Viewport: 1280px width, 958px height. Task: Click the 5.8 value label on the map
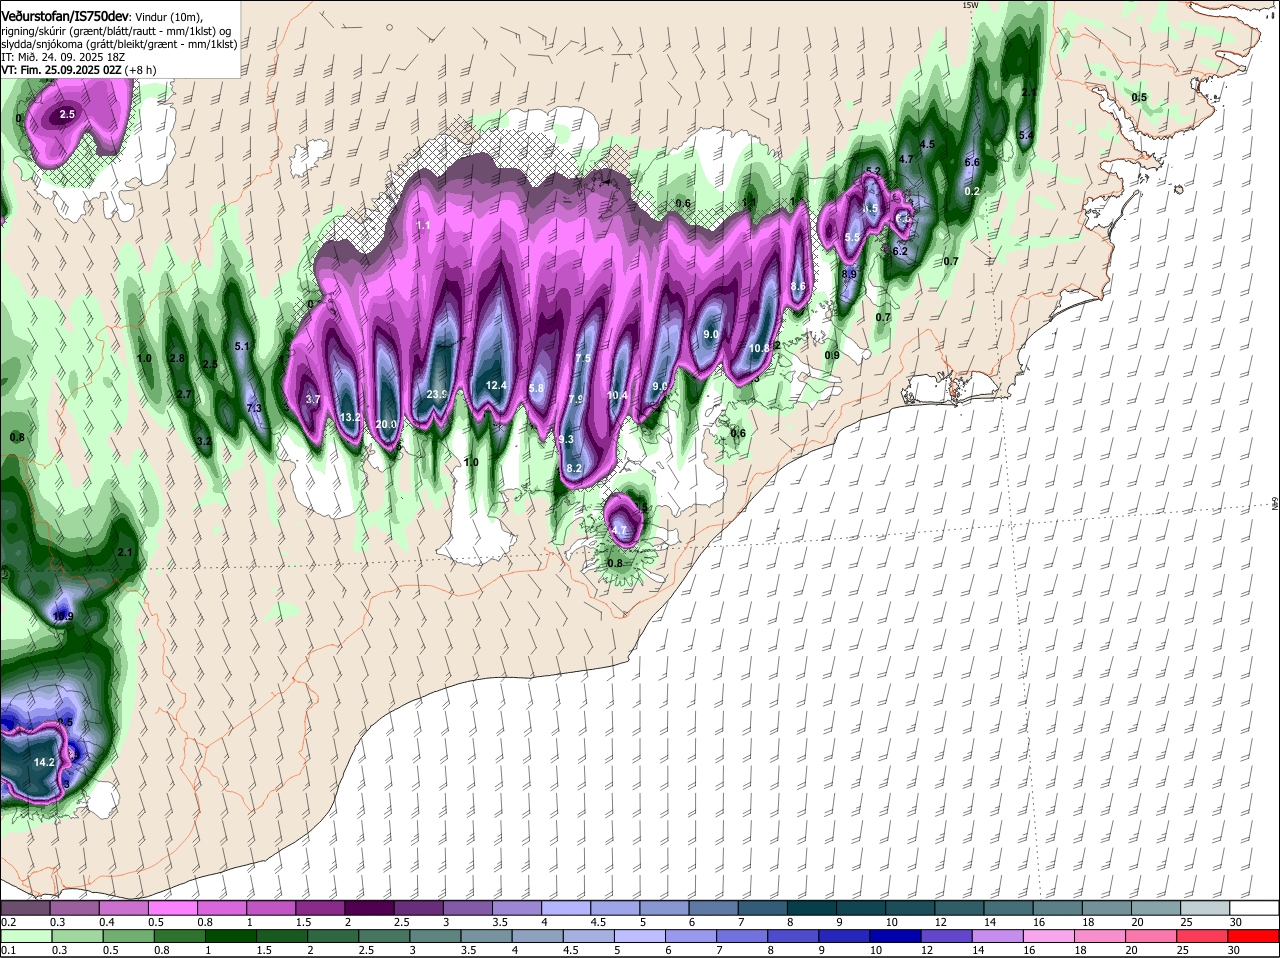pos(536,388)
